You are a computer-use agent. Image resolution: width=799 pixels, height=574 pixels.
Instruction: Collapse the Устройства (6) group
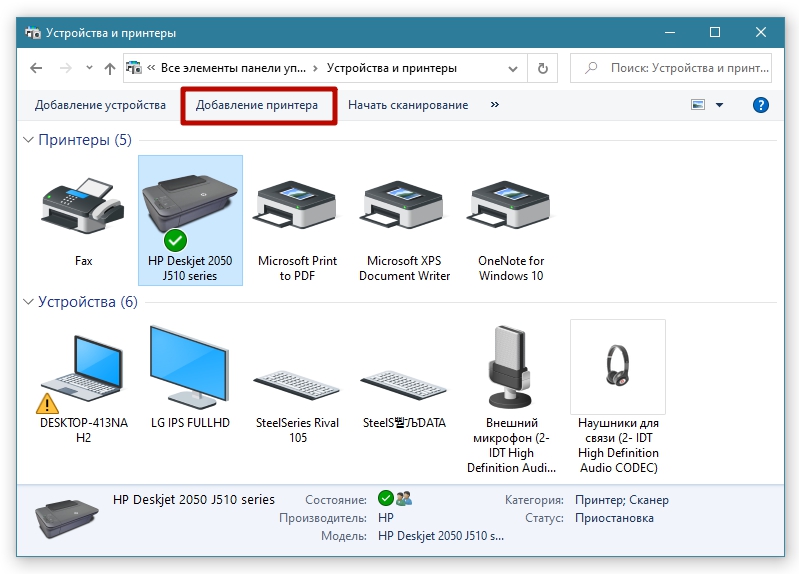pos(28,302)
